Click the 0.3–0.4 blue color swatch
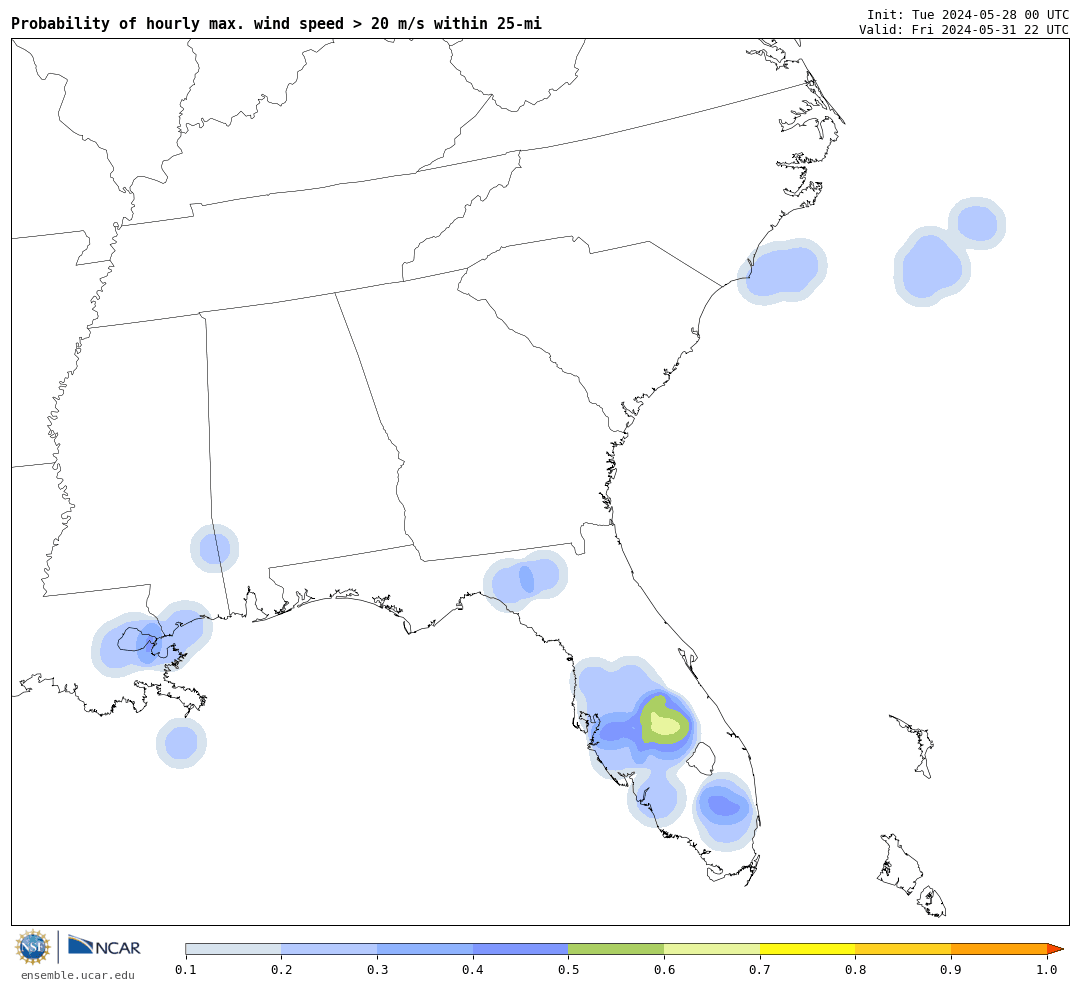Screen dimensions: 1080x988 tap(425, 949)
